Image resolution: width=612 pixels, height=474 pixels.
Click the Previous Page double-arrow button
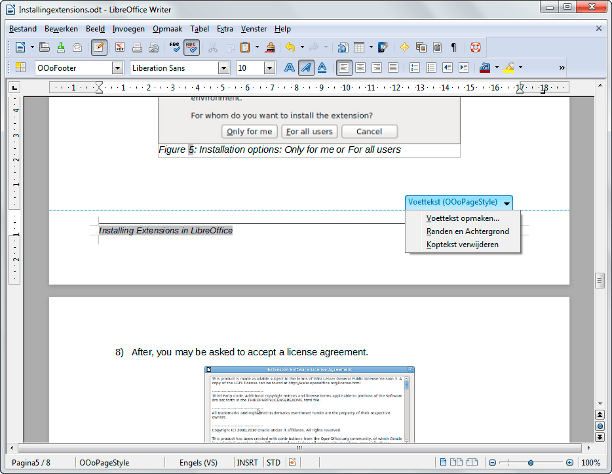[600, 415]
